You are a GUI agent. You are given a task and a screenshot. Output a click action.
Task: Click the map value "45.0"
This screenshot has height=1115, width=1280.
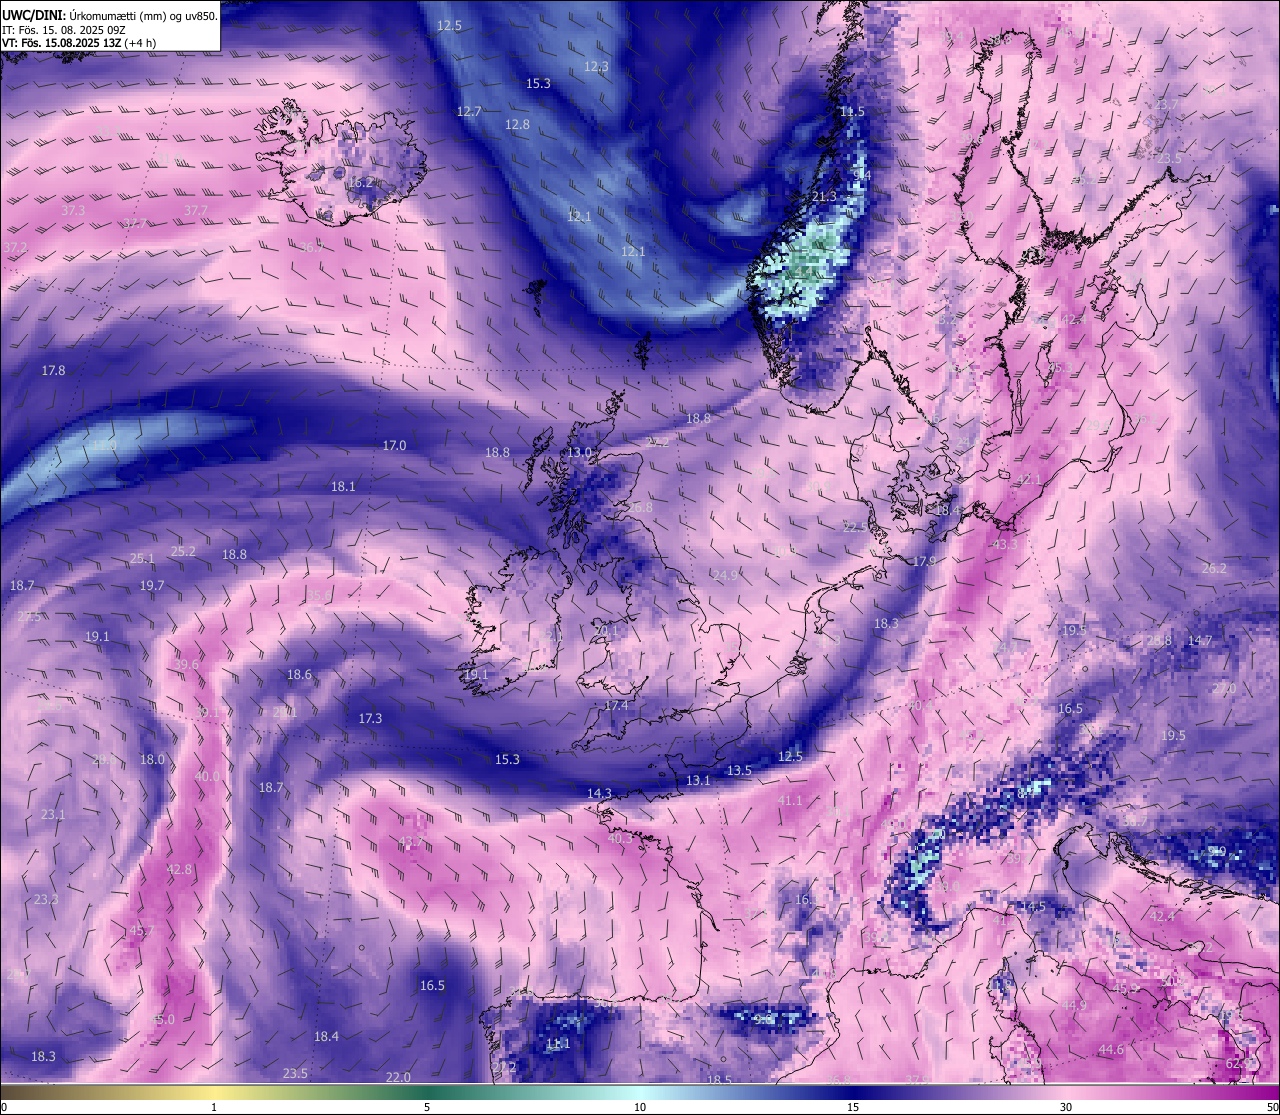point(162,1020)
